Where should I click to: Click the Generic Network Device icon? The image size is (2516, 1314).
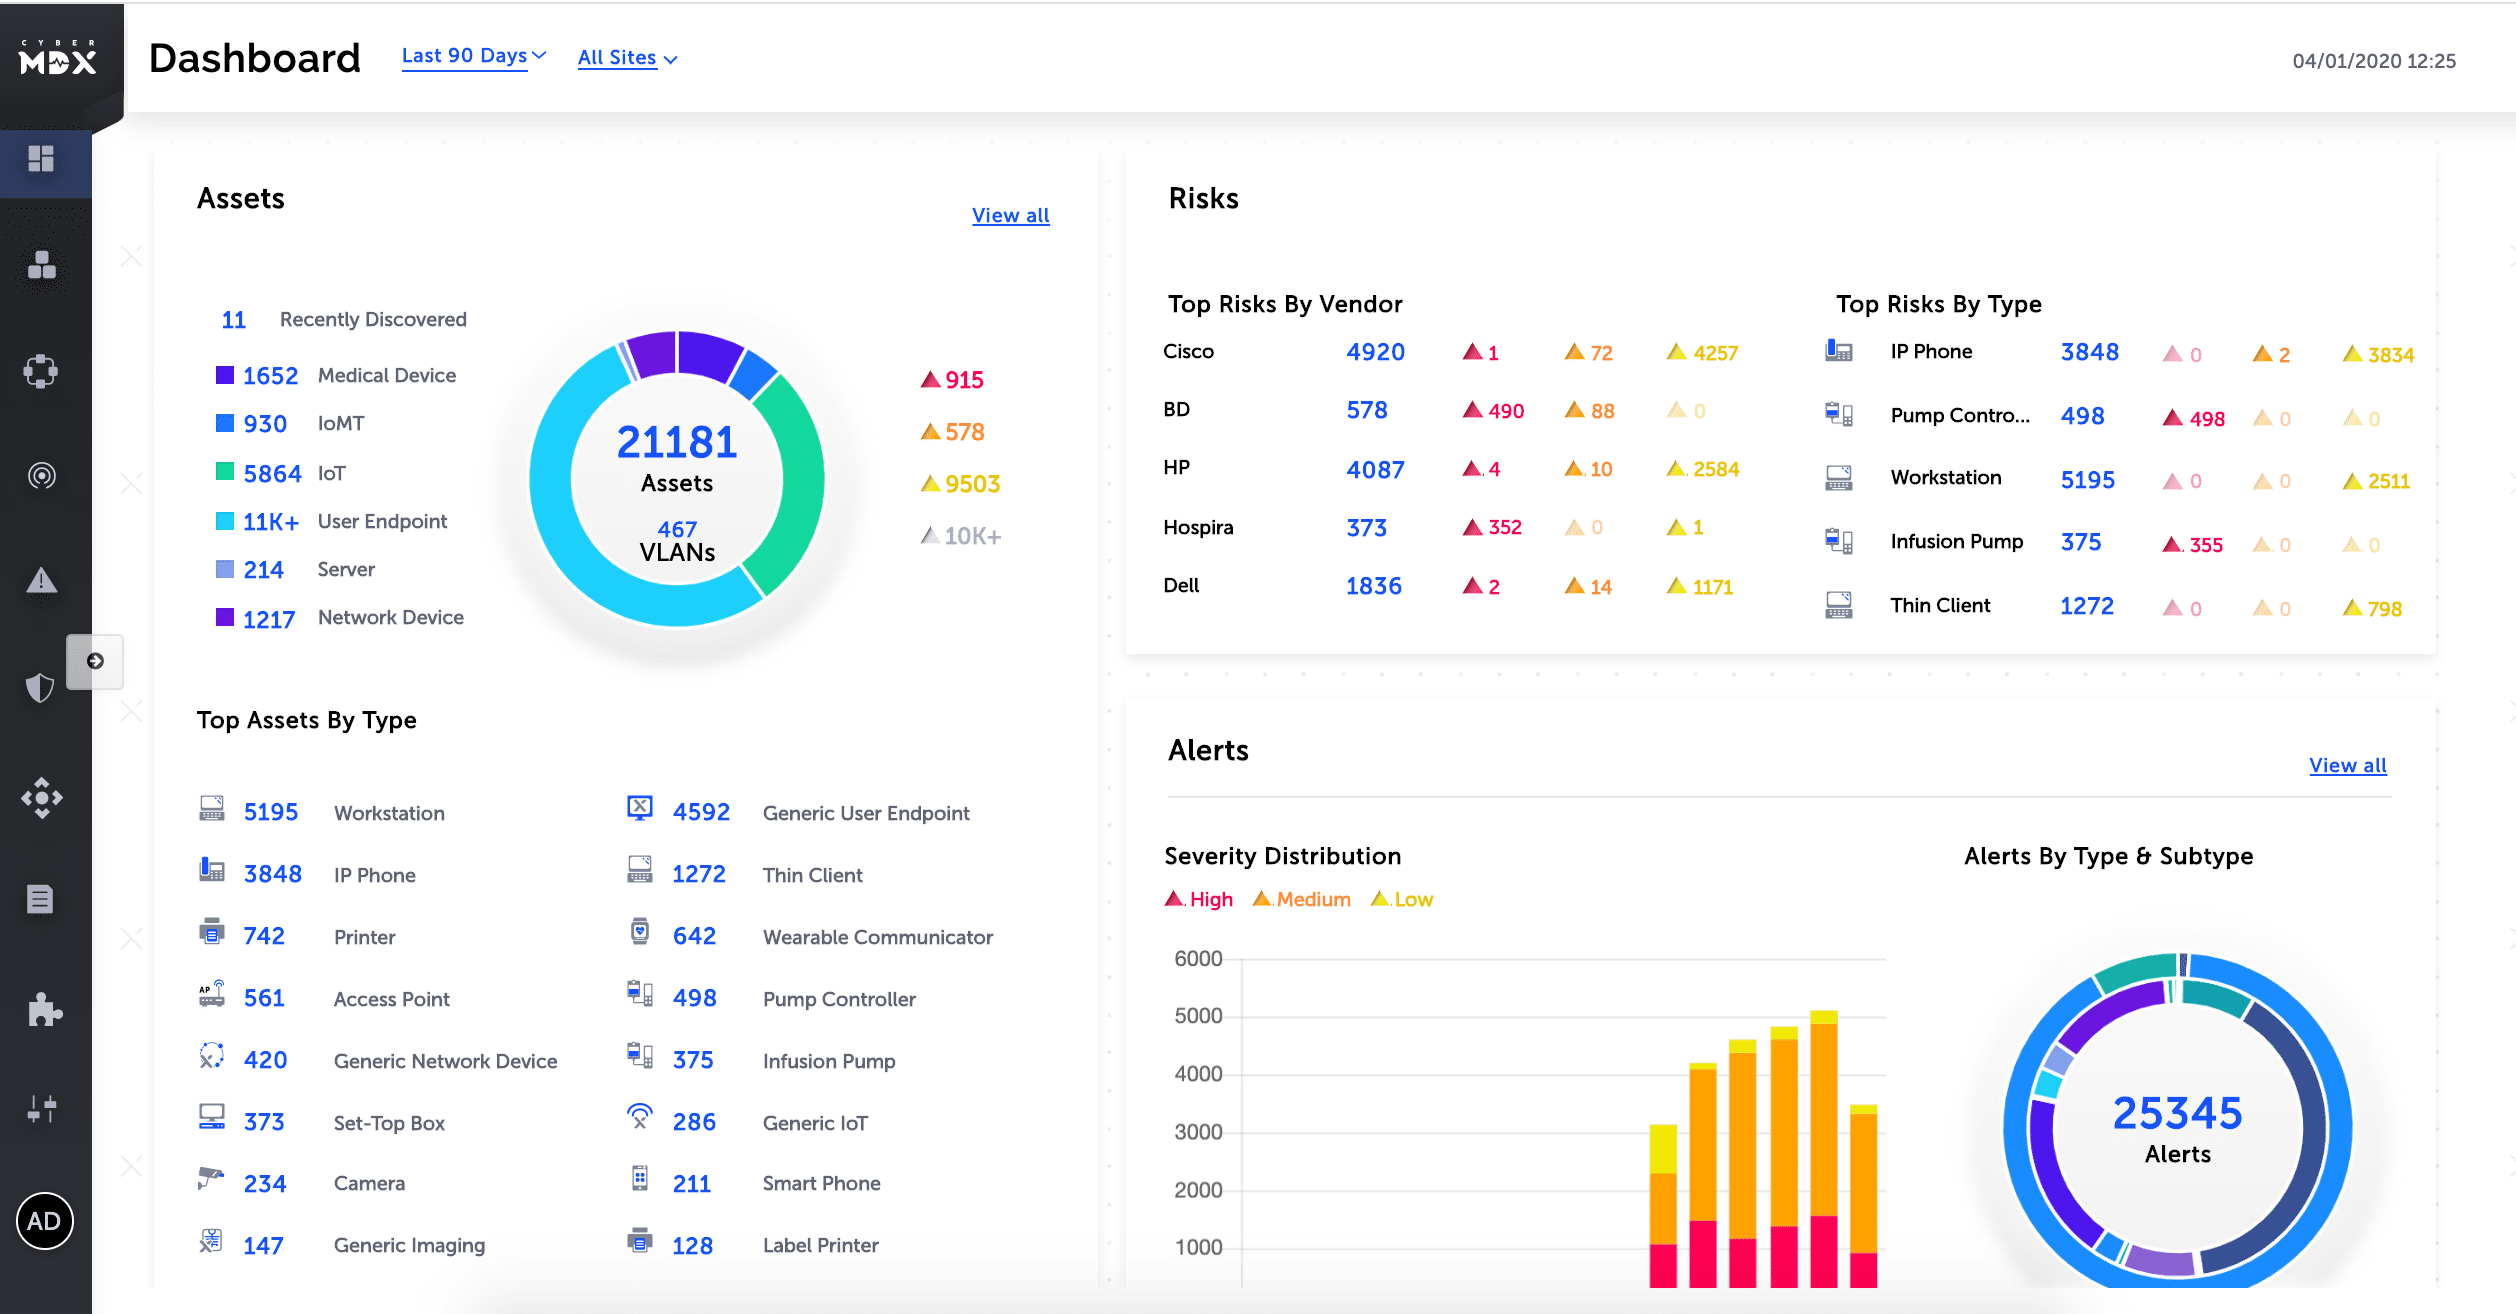[211, 1056]
